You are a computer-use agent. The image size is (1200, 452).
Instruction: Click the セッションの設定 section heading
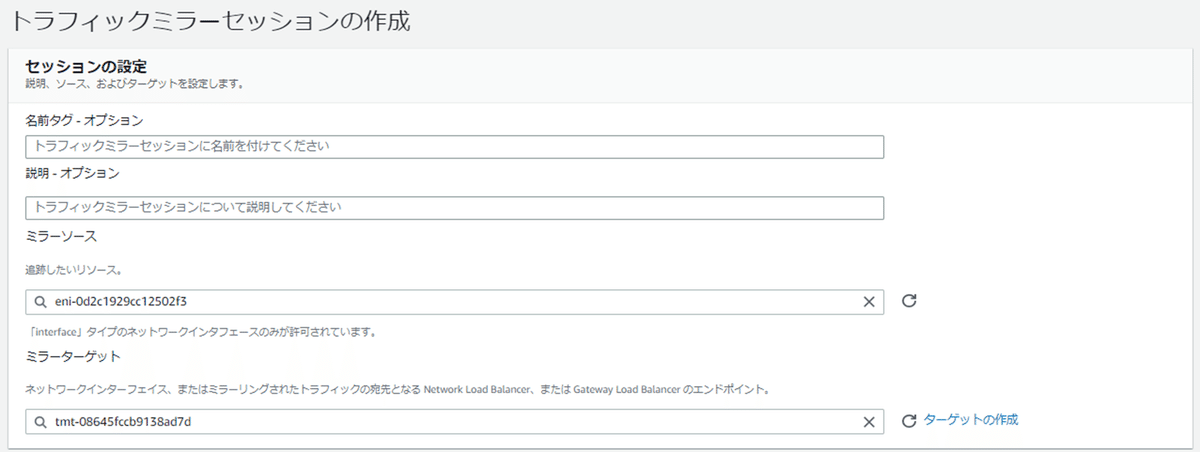pos(86,66)
